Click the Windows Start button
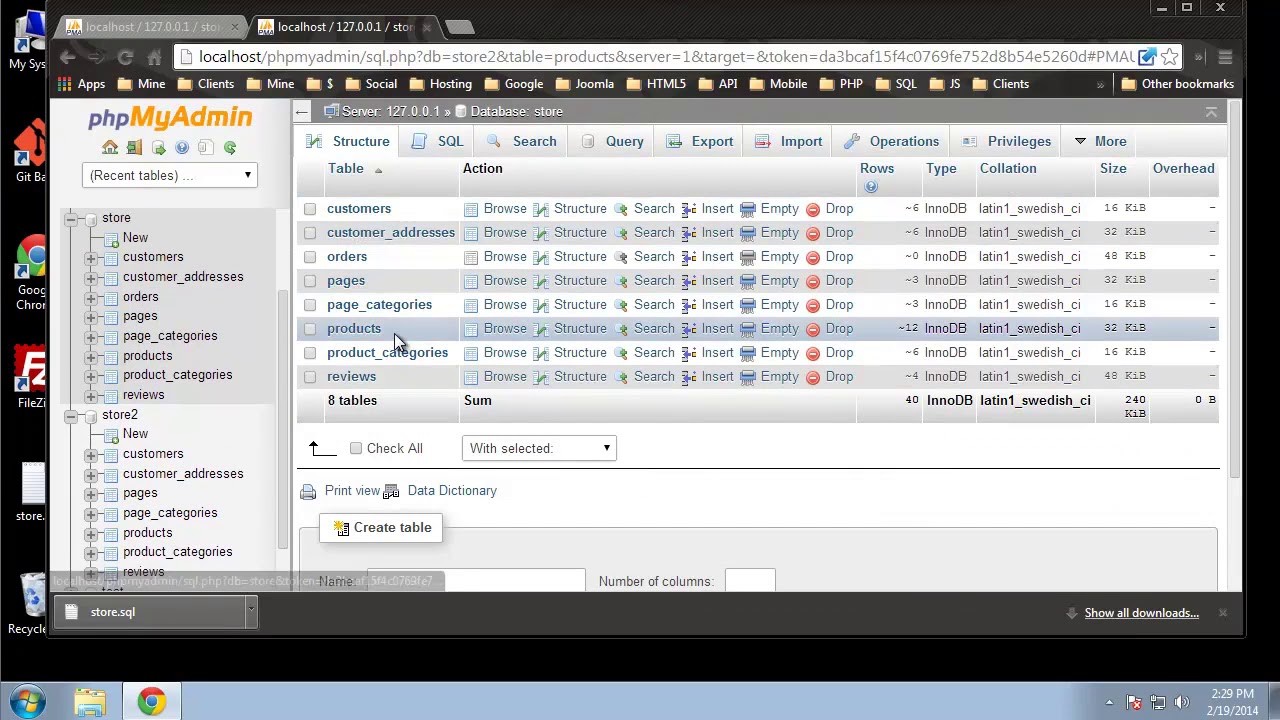 pyautogui.click(x=28, y=701)
